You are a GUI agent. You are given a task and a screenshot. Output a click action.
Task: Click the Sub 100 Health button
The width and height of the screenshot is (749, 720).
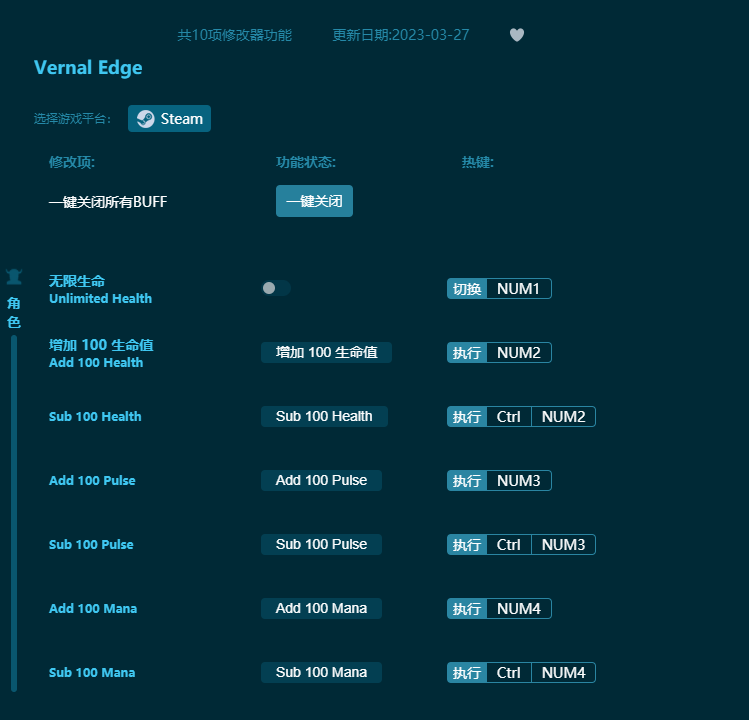coord(324,417)
